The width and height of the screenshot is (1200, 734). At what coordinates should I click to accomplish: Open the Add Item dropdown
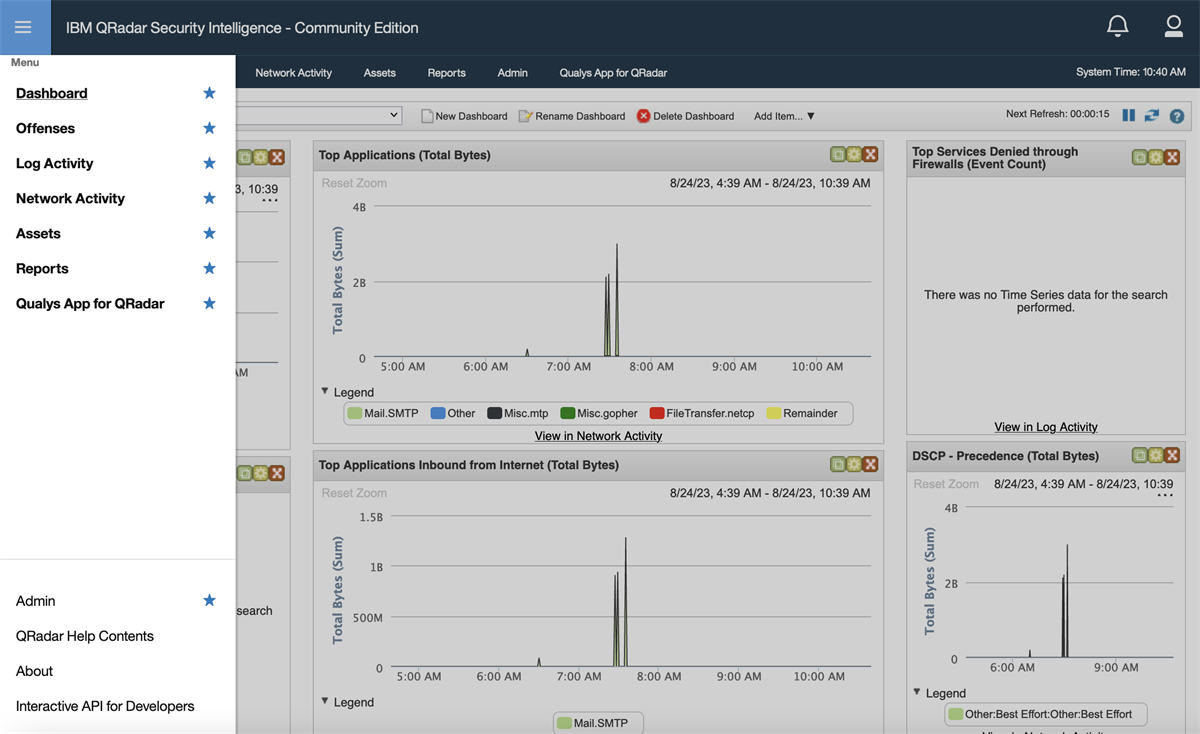pyautogui.click(x=784, y=116)
